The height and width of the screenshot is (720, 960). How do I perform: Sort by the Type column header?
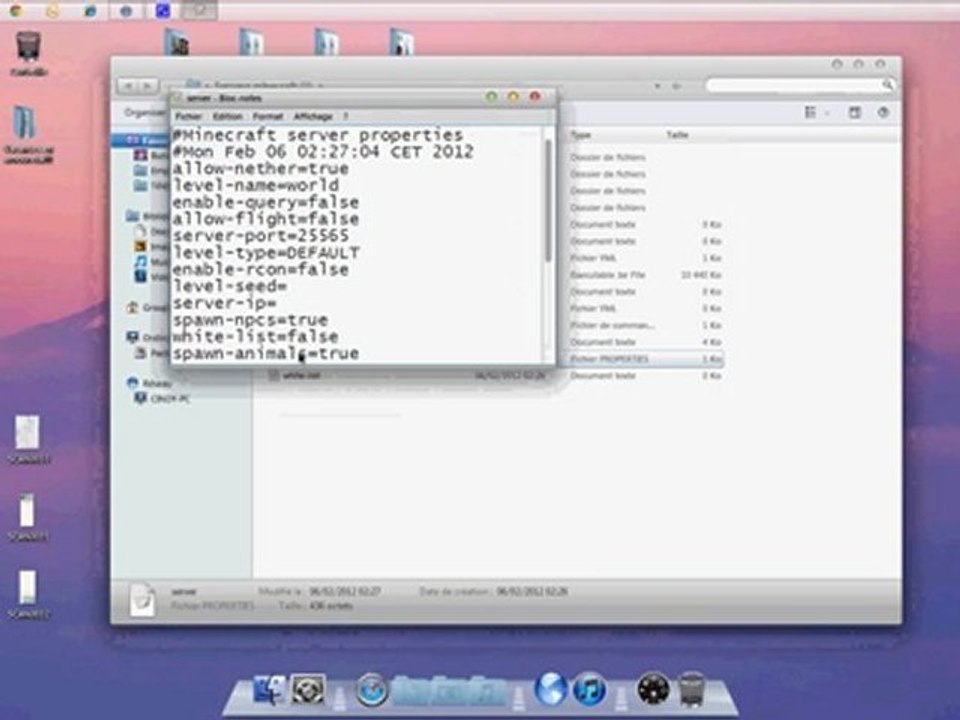[x=580, y=135]
